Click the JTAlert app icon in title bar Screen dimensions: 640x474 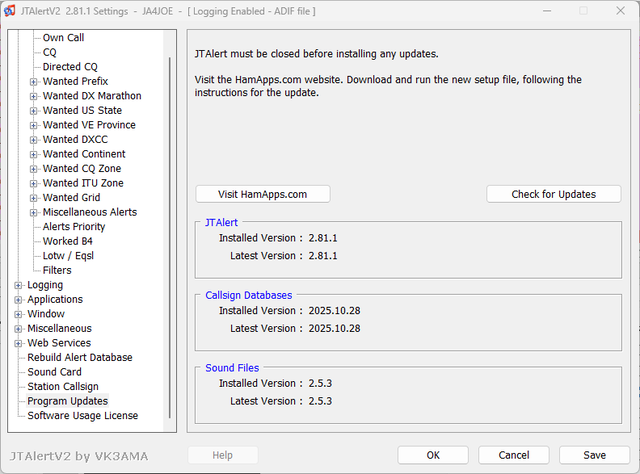click(x=9, y=11)
